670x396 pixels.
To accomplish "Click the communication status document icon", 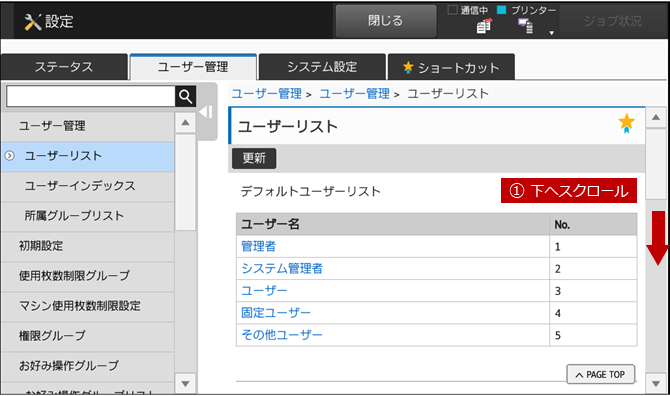I will tap(484, 26).
